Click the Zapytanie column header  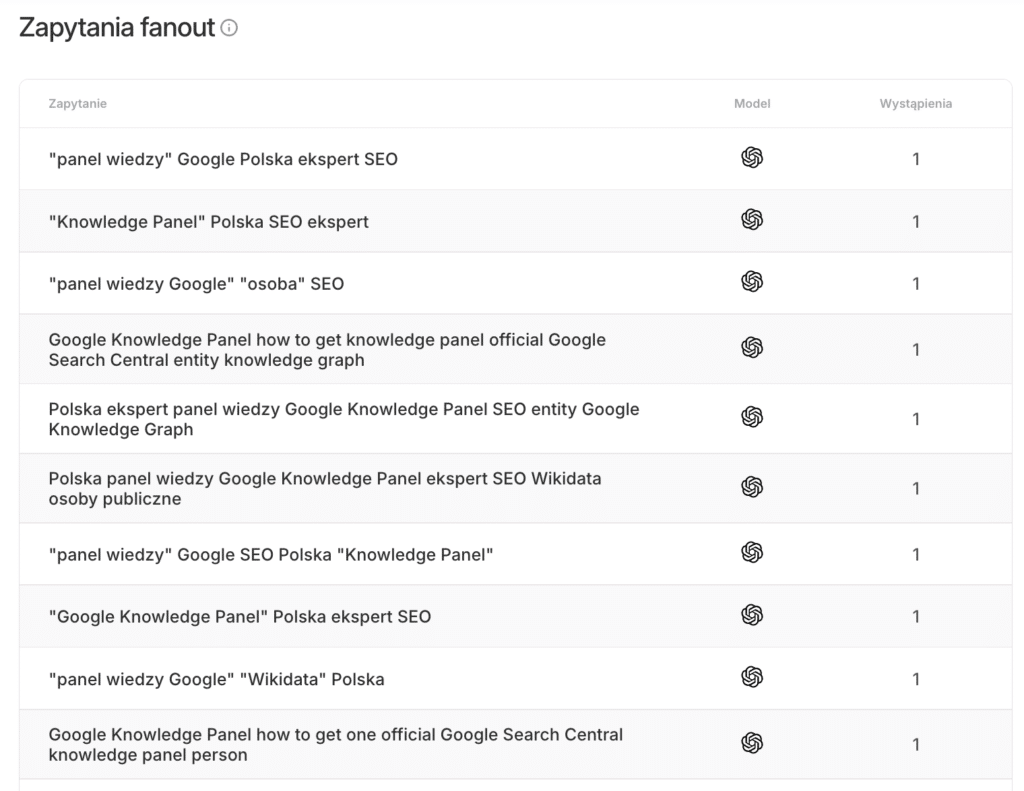tap(78, 103)
